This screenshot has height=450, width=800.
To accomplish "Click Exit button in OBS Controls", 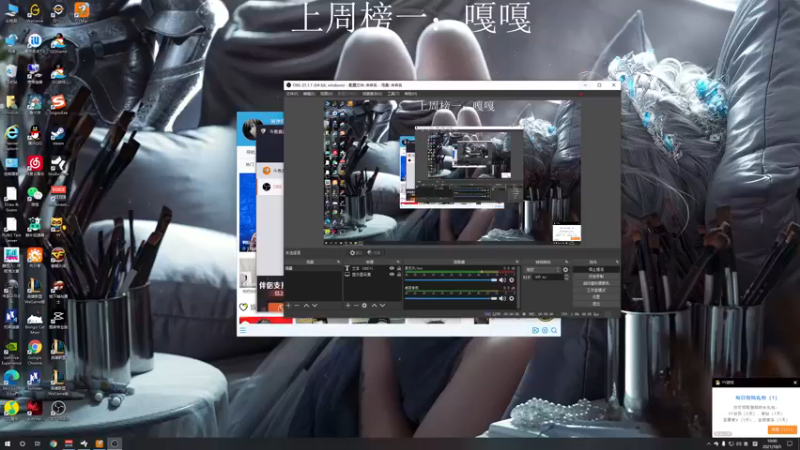I will [596, 304].
